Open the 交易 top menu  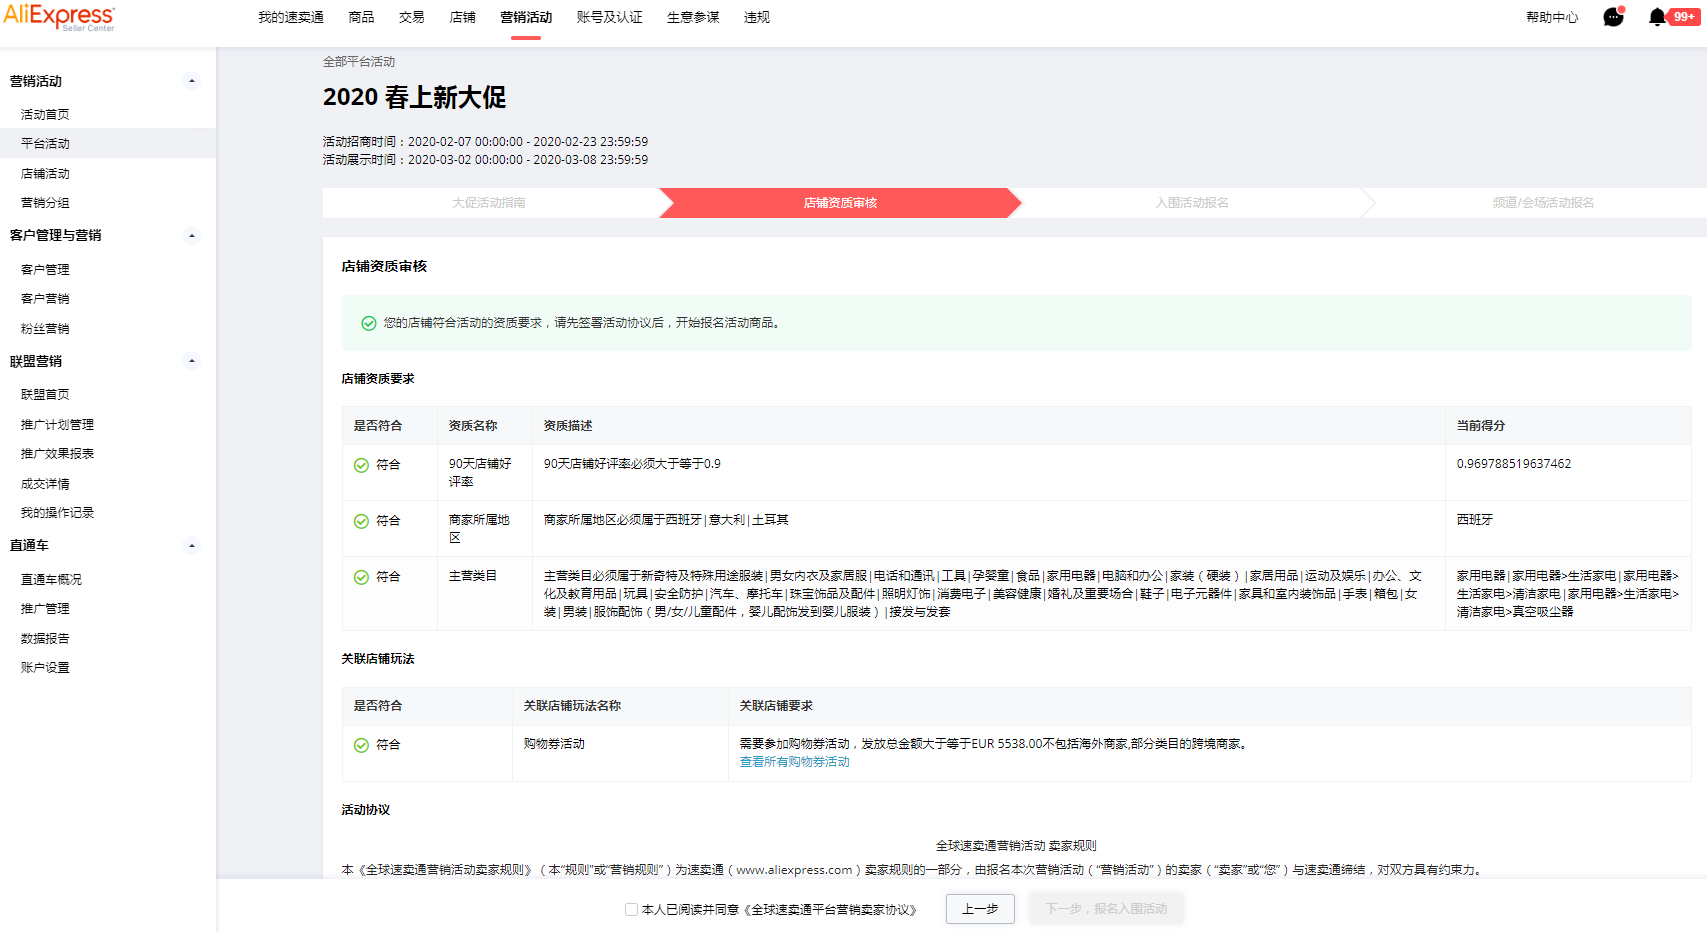pos(412,17)
